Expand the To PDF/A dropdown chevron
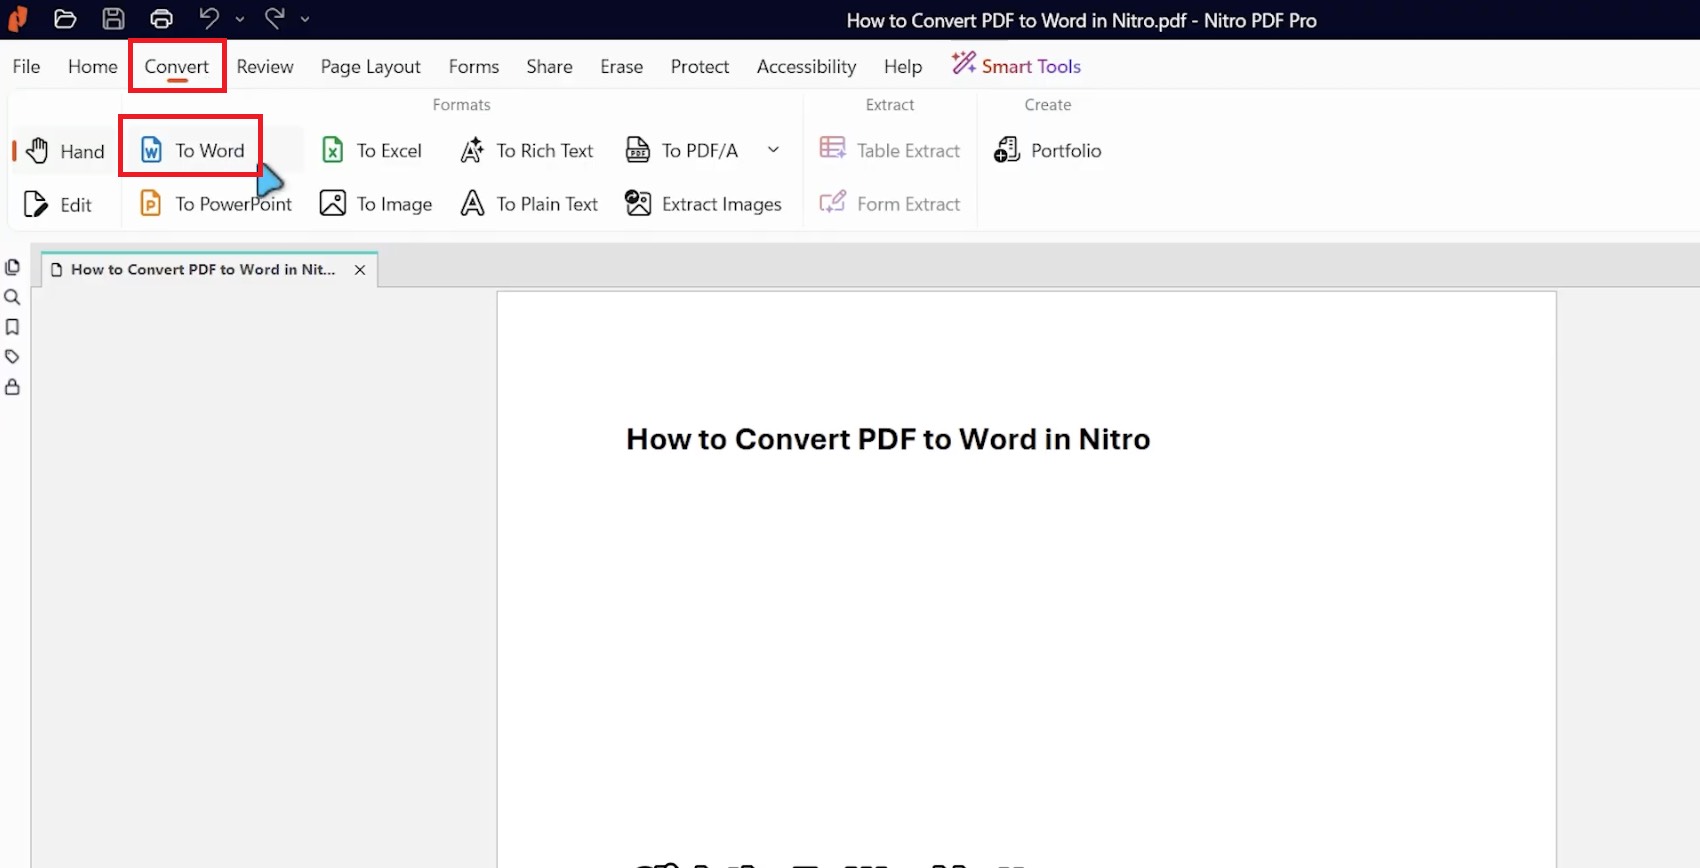 [773, 150]
